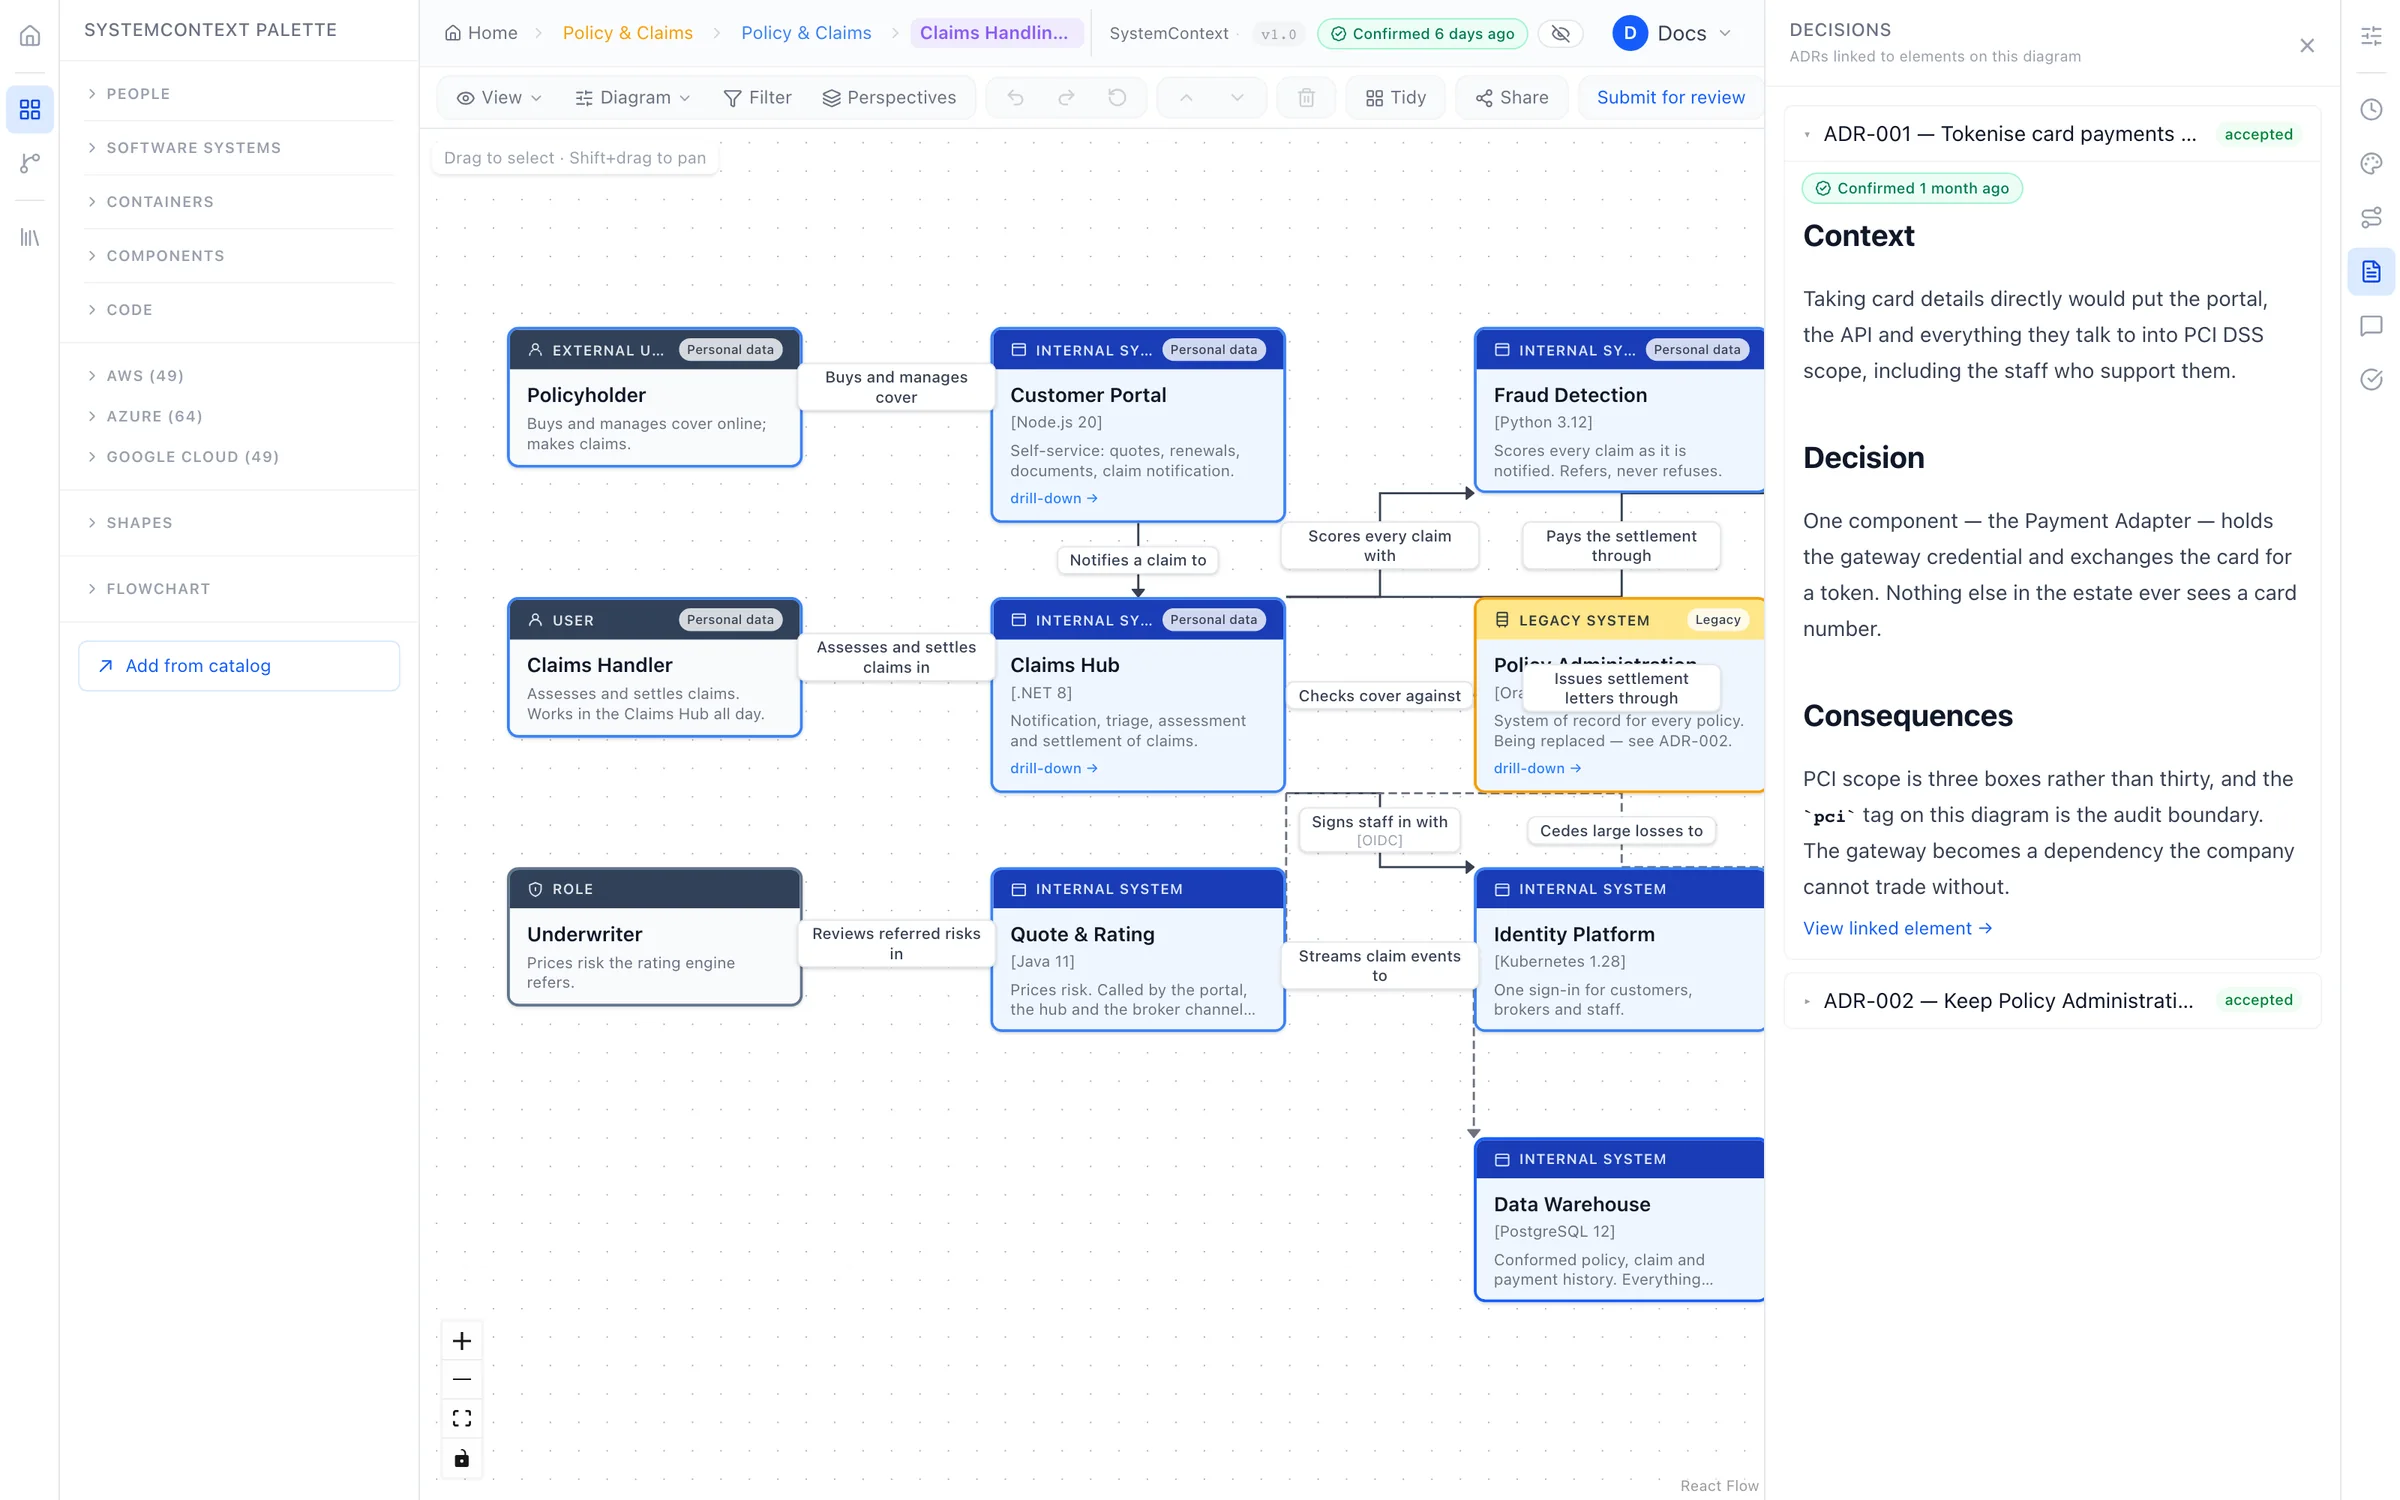Open the history clock icon on right rail
Image resolution: width=2400 pixels, height=1500 pixels.
2371,109
